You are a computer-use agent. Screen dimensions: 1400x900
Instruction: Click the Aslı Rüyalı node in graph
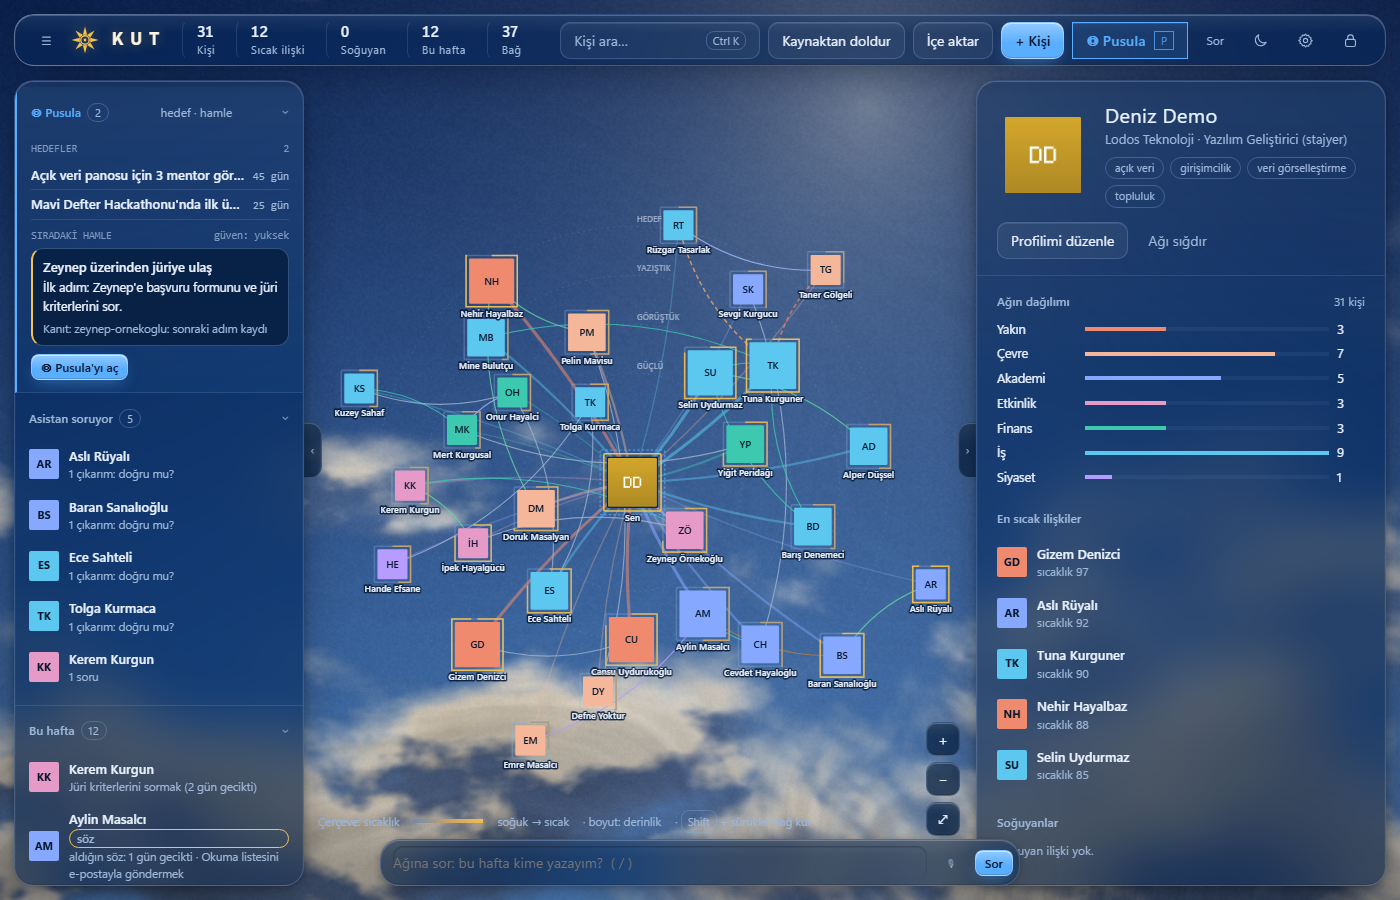pos(930,585)
